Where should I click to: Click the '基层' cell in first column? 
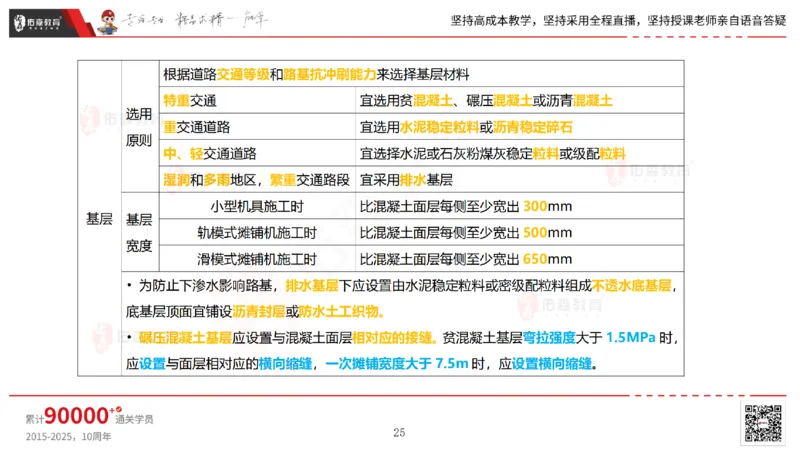tap(99, 218)
